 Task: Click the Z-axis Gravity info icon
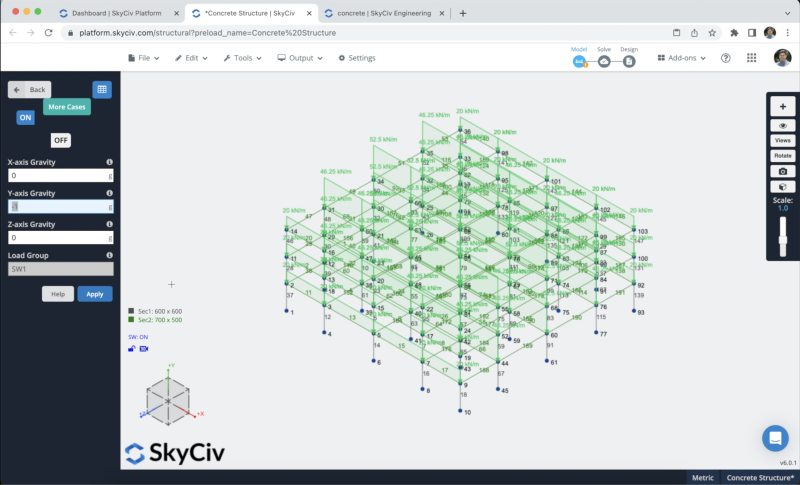coord(109,224)
